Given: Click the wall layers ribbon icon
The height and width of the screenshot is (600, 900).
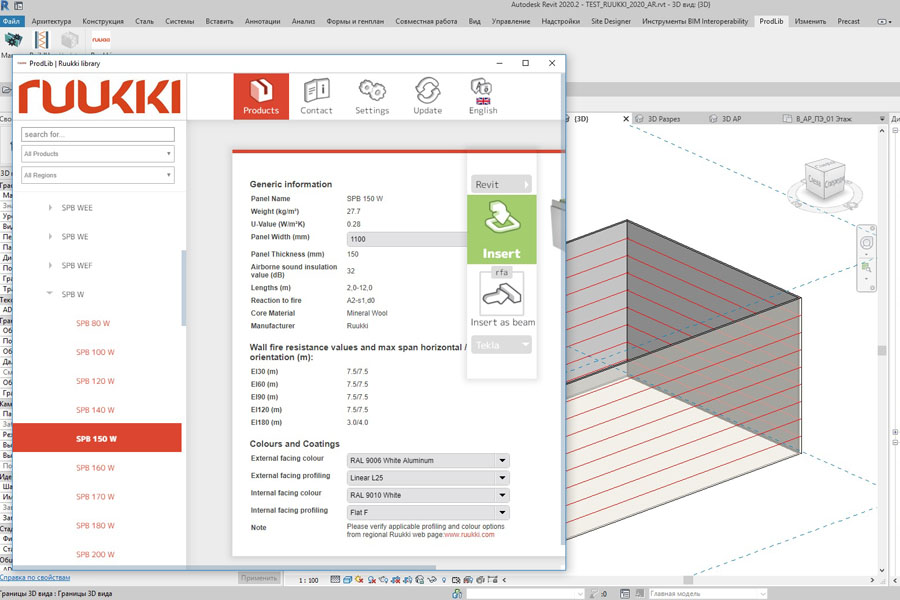Looking at the screenshot, I should (x=41, y=40).
